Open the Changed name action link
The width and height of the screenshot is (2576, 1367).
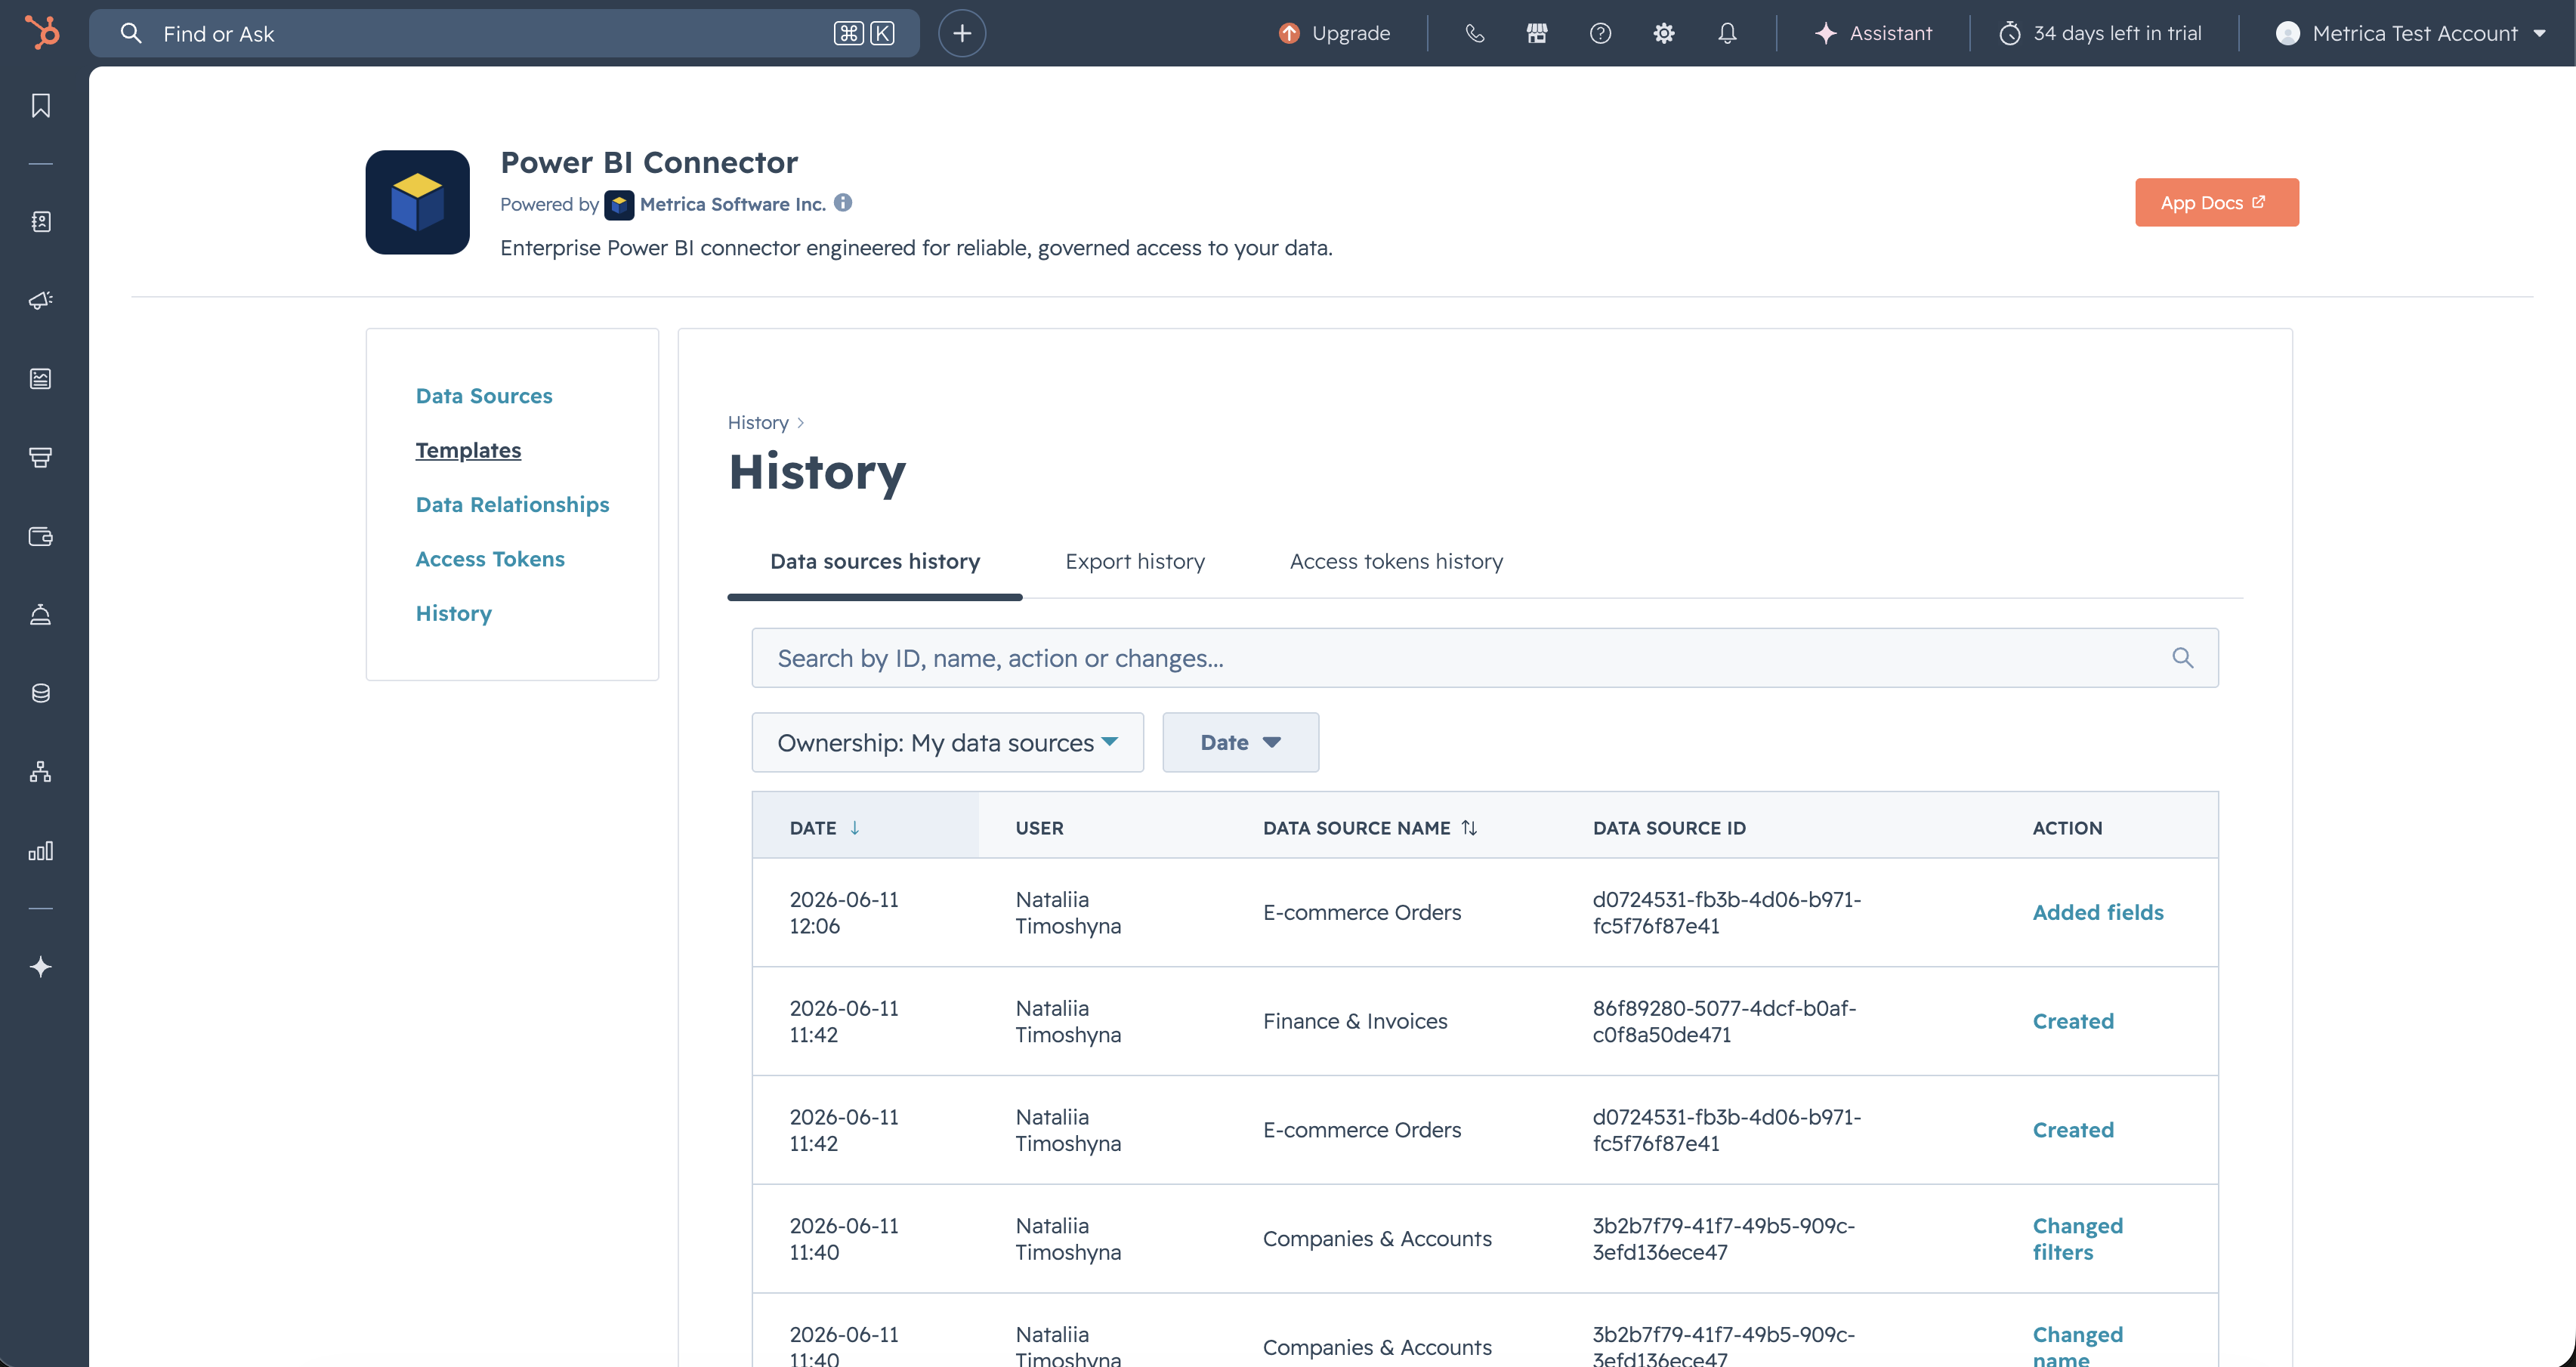click(x=2077, y=1346)
